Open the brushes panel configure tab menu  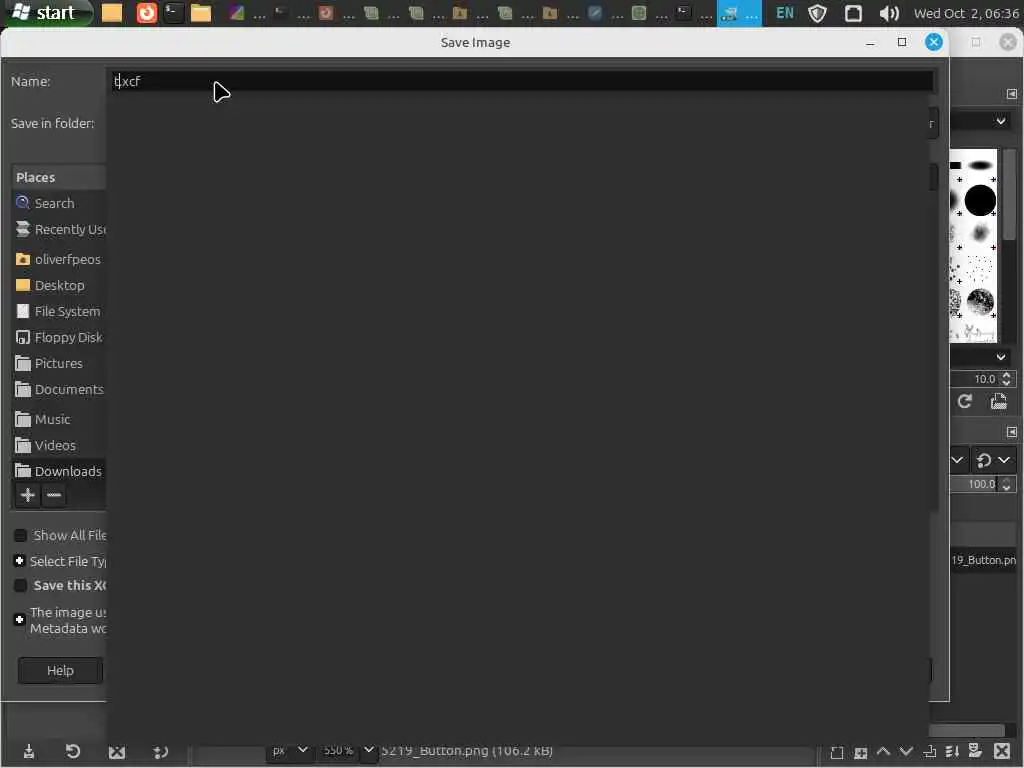pyautogui.click(x=1012, y=94)
